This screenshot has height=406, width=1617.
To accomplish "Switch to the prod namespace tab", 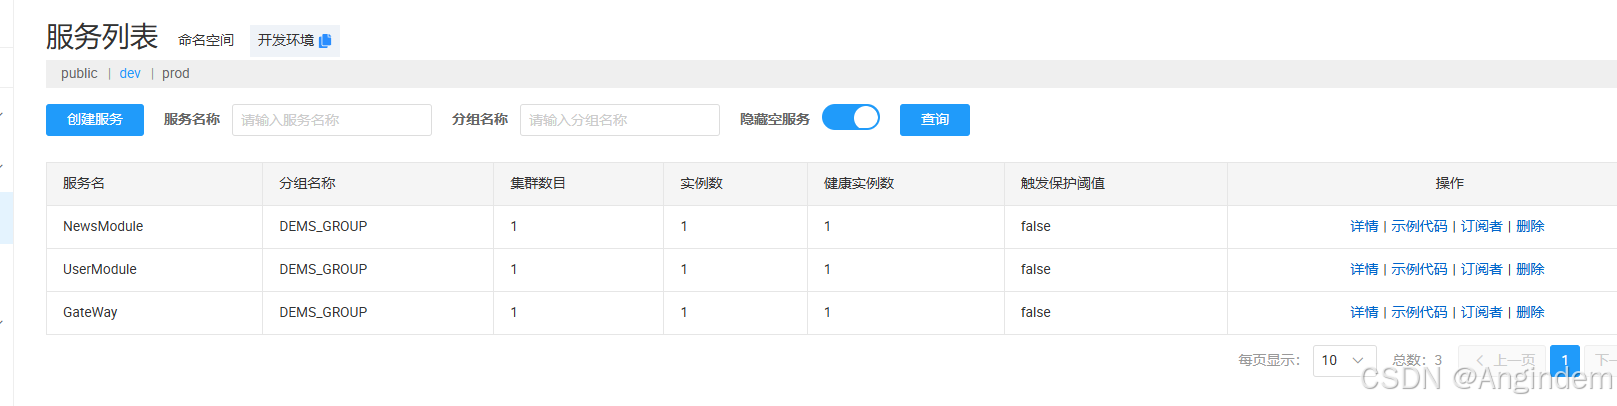I will point(176,73).
